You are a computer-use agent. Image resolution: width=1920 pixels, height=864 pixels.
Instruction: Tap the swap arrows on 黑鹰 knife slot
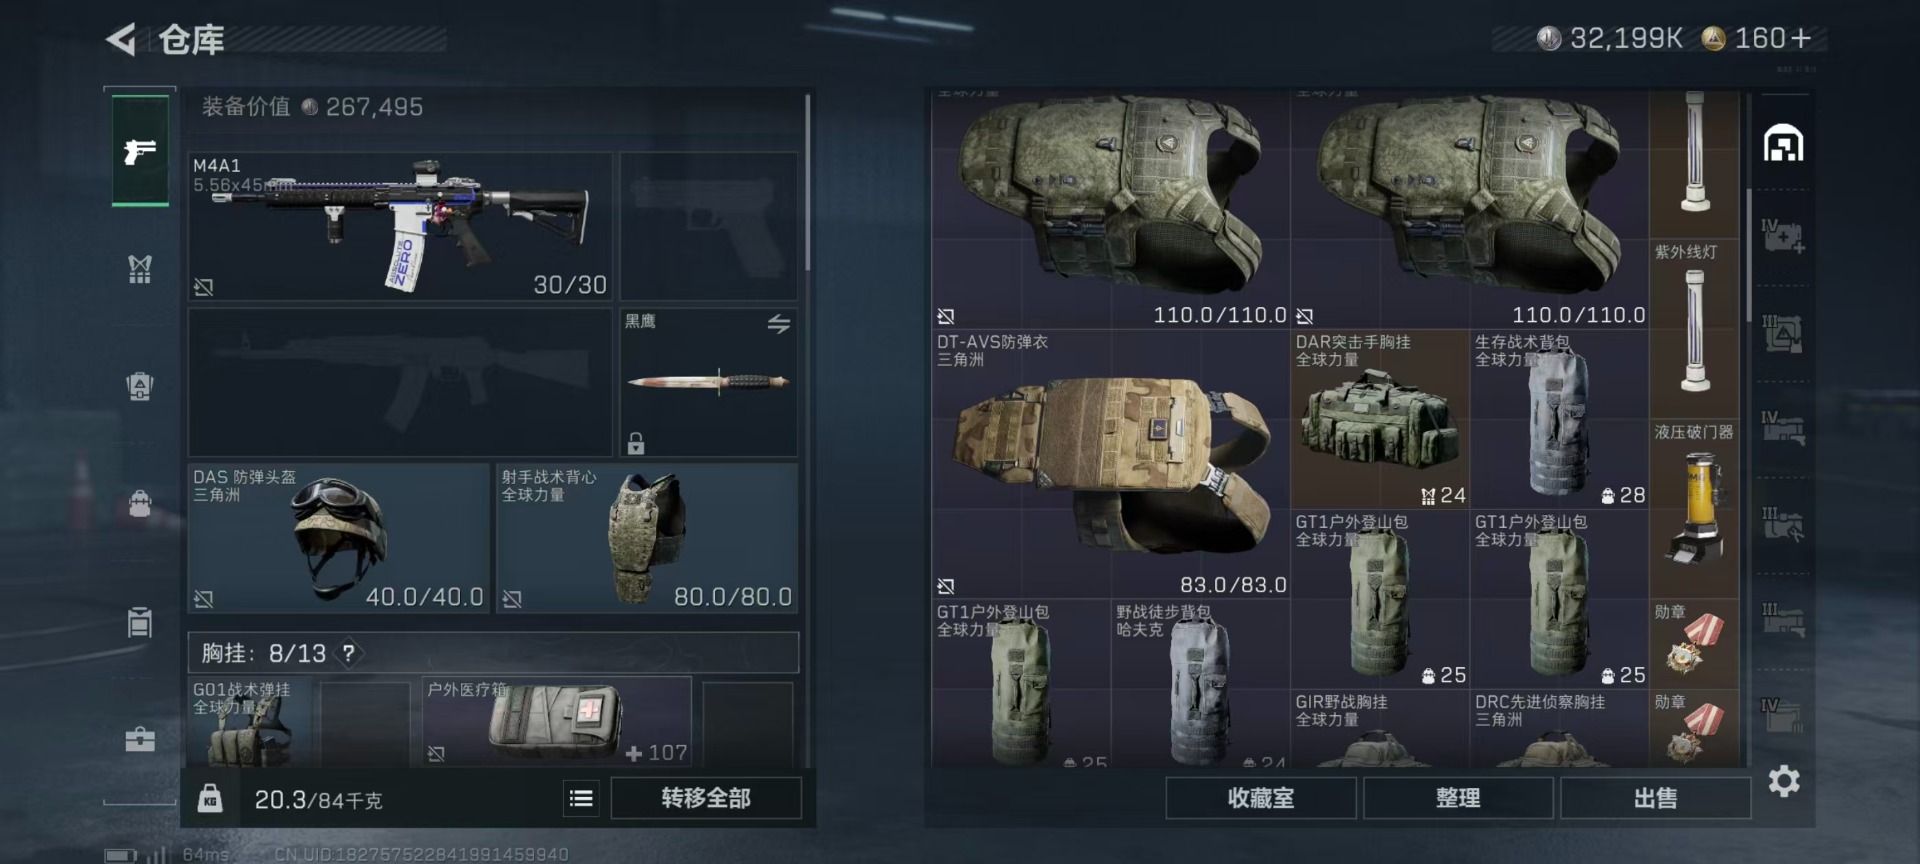click(x=779, y=324)
